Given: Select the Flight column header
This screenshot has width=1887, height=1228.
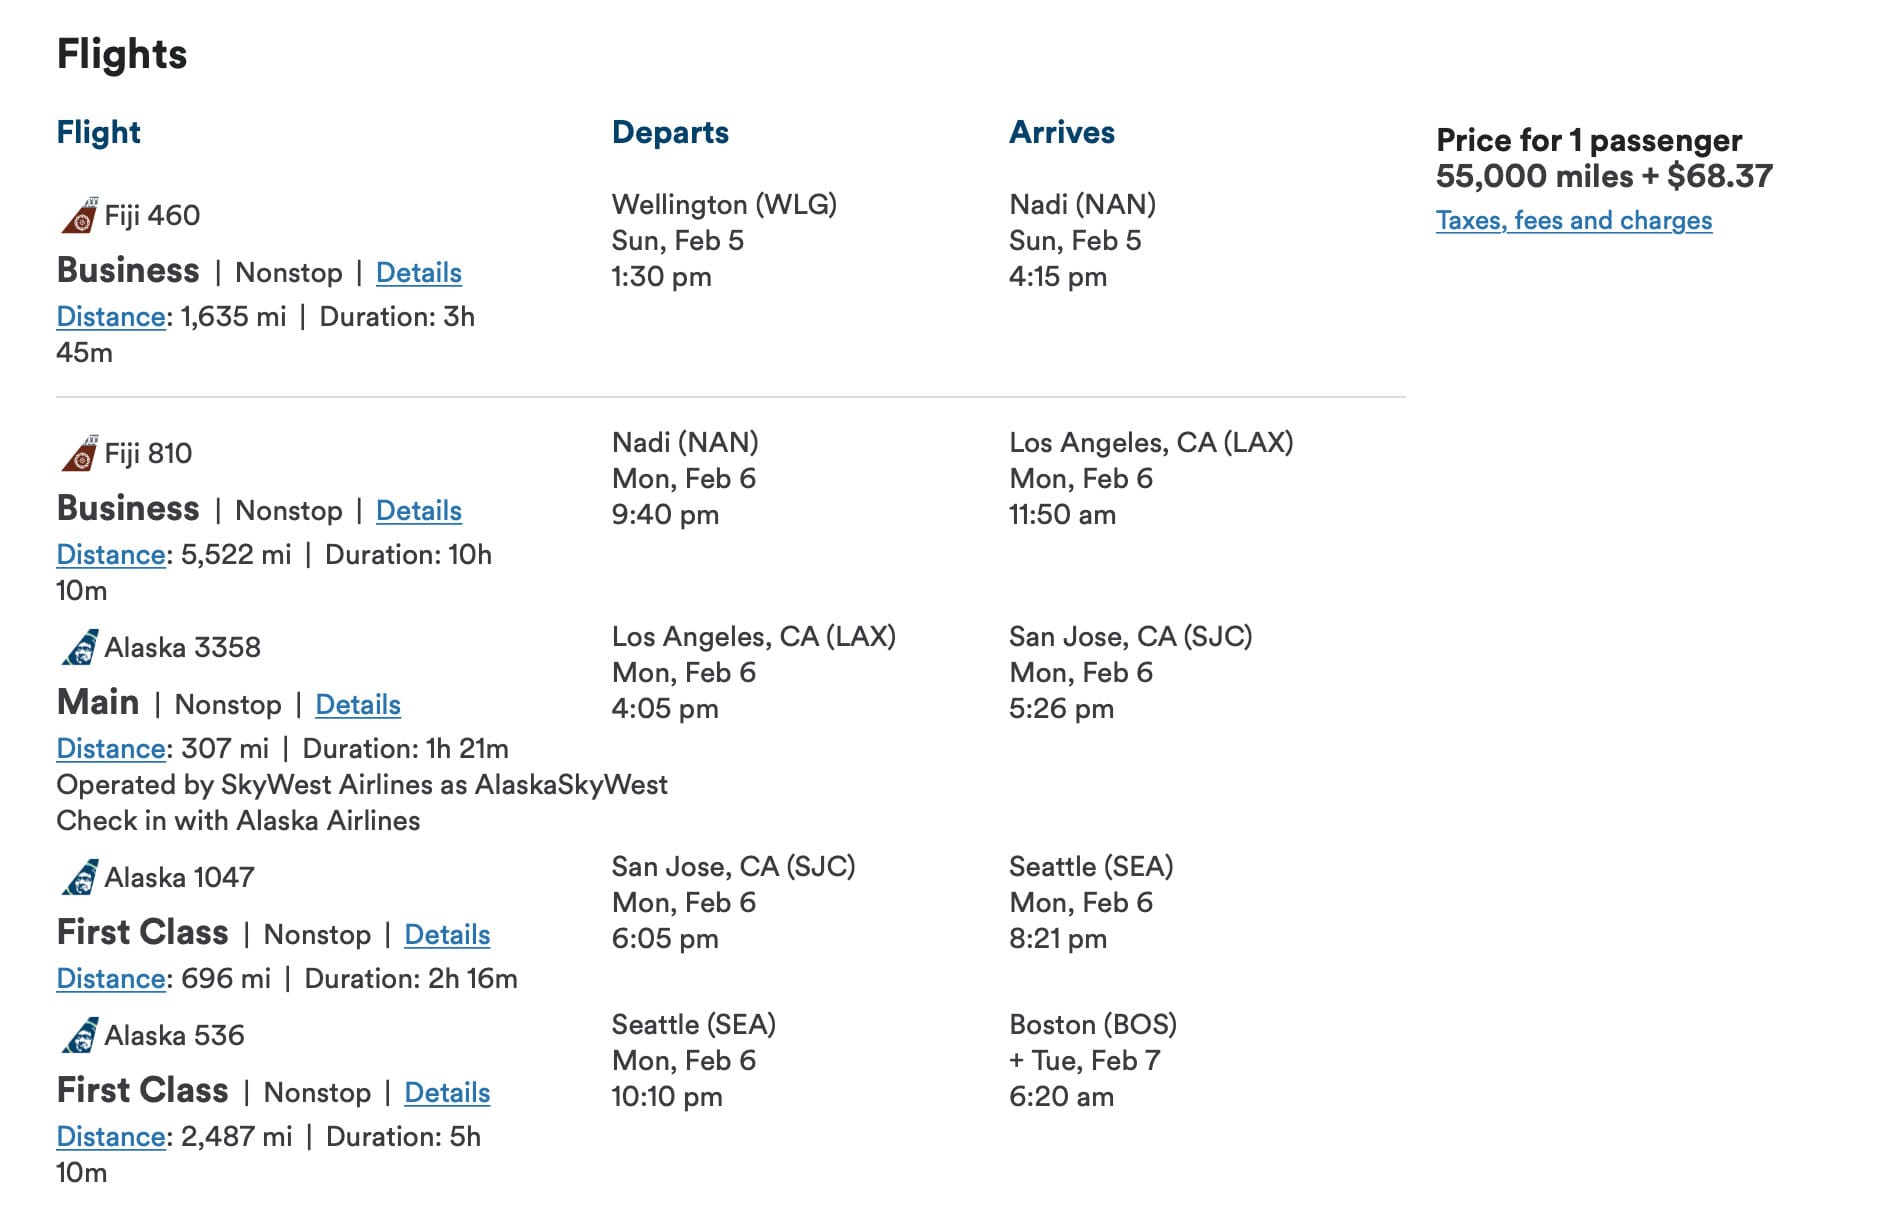Looking at the screenshot, I should (98, 131).
